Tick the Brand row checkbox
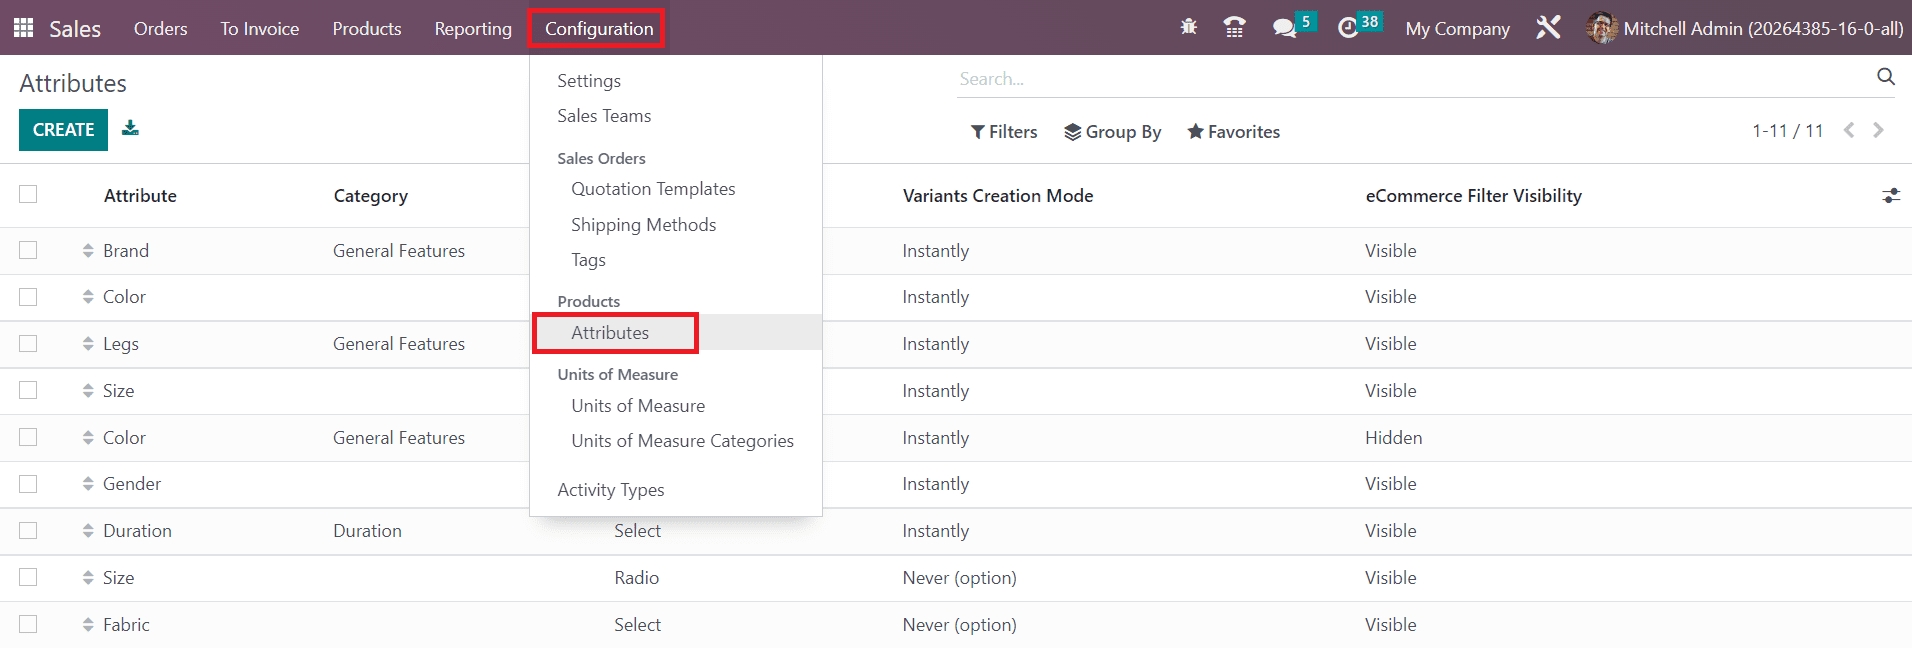The width and height of the screenshot is (1912, 648). [x=28, y=250]
